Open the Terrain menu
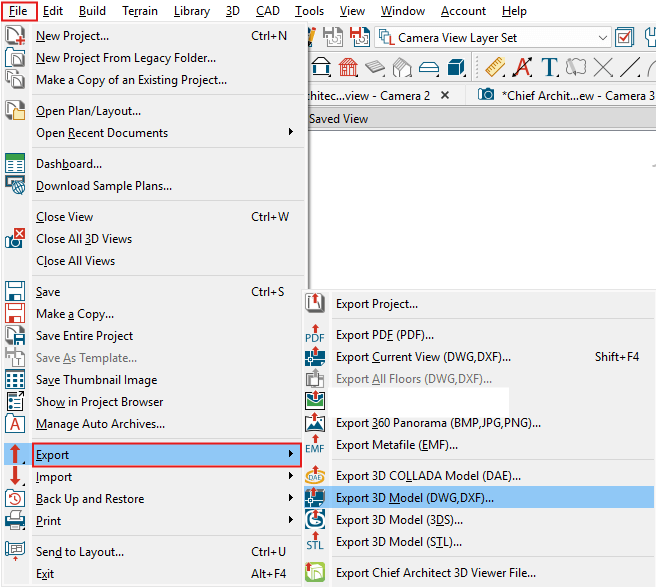 tap(140, 11)
